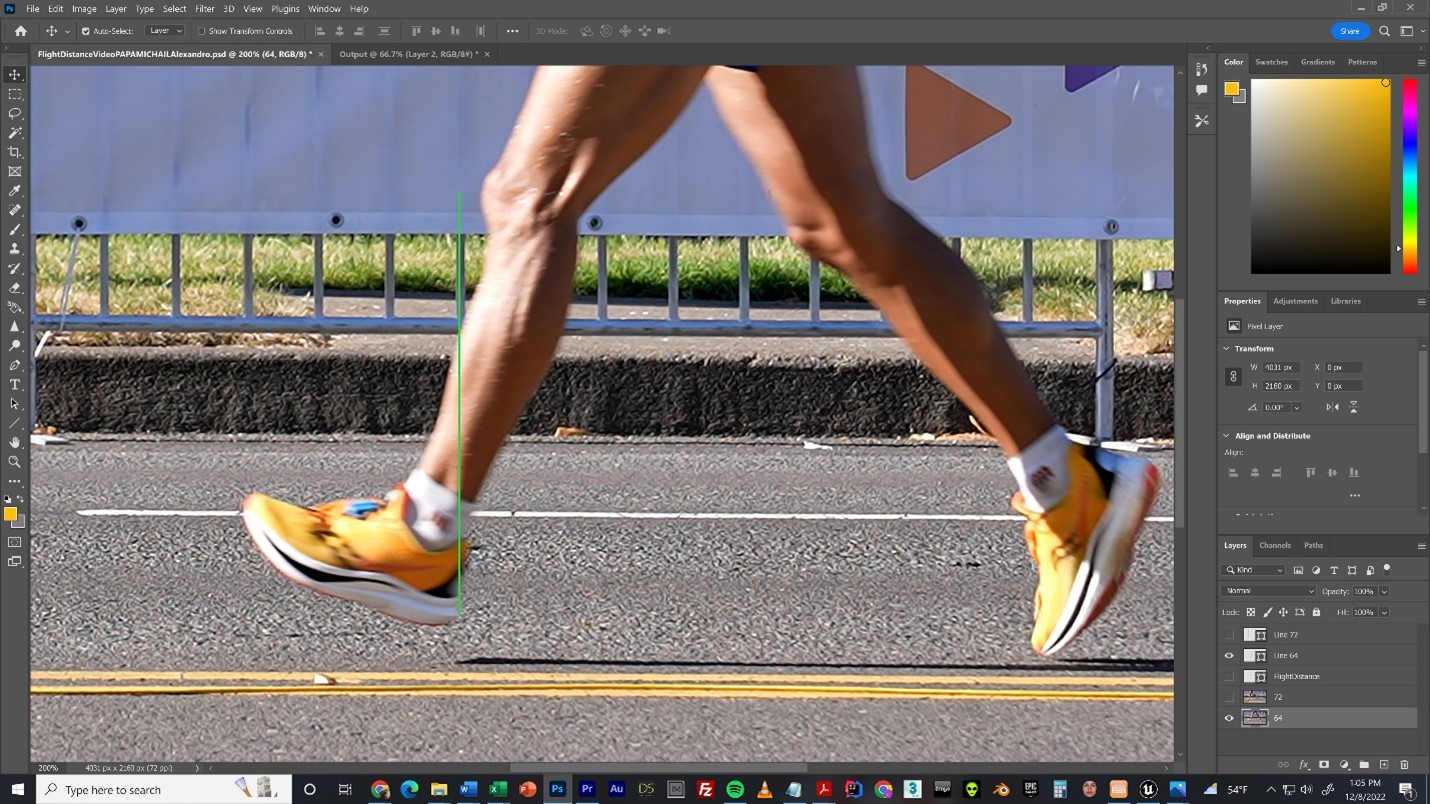Click the rainbow hue slider strip
Image resolution: width=1430 pixels, height=804 pixels.
[1409, 175]
